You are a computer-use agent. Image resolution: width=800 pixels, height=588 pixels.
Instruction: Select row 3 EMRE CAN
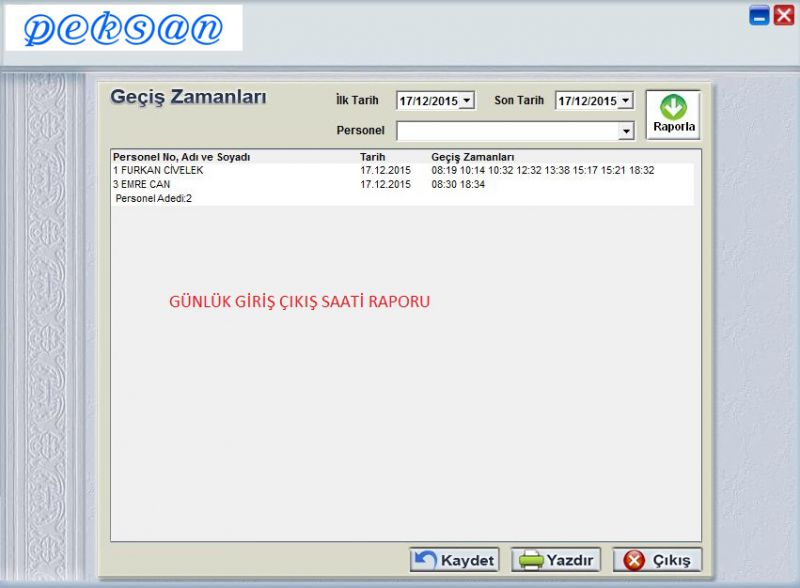click(402, 184)
